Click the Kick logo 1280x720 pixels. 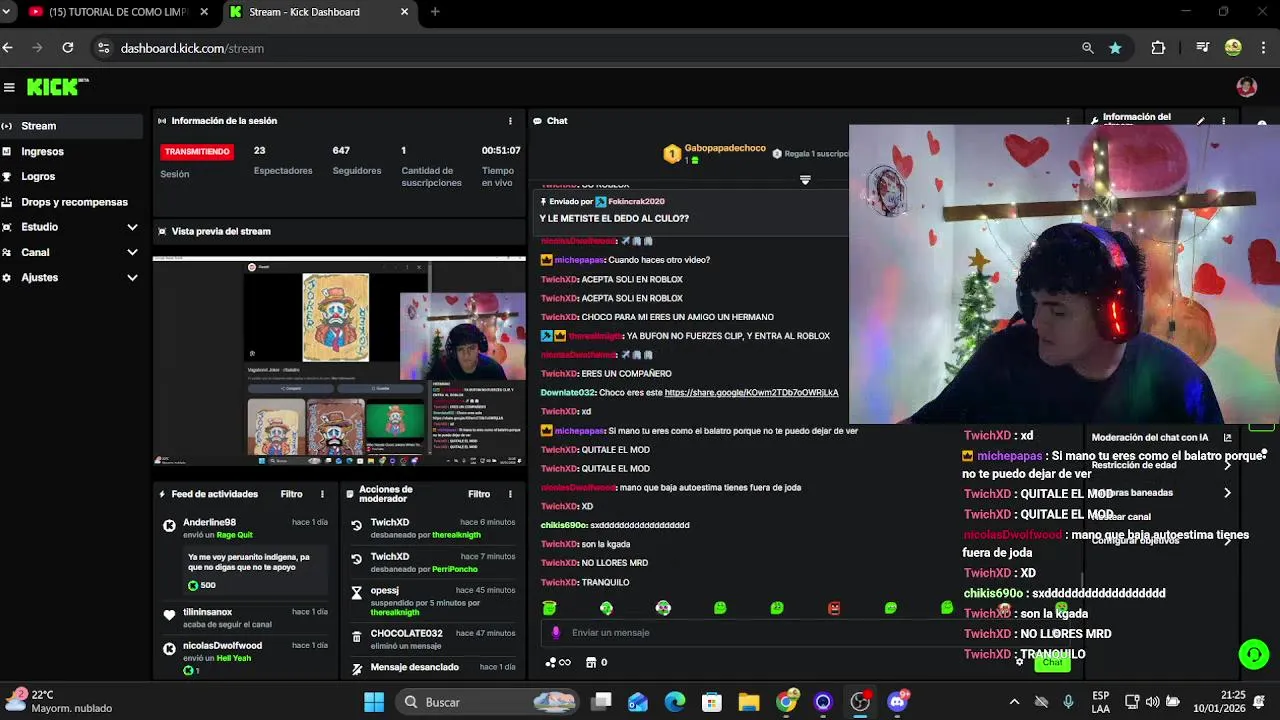pyautogui.click(x=57, y=87)
